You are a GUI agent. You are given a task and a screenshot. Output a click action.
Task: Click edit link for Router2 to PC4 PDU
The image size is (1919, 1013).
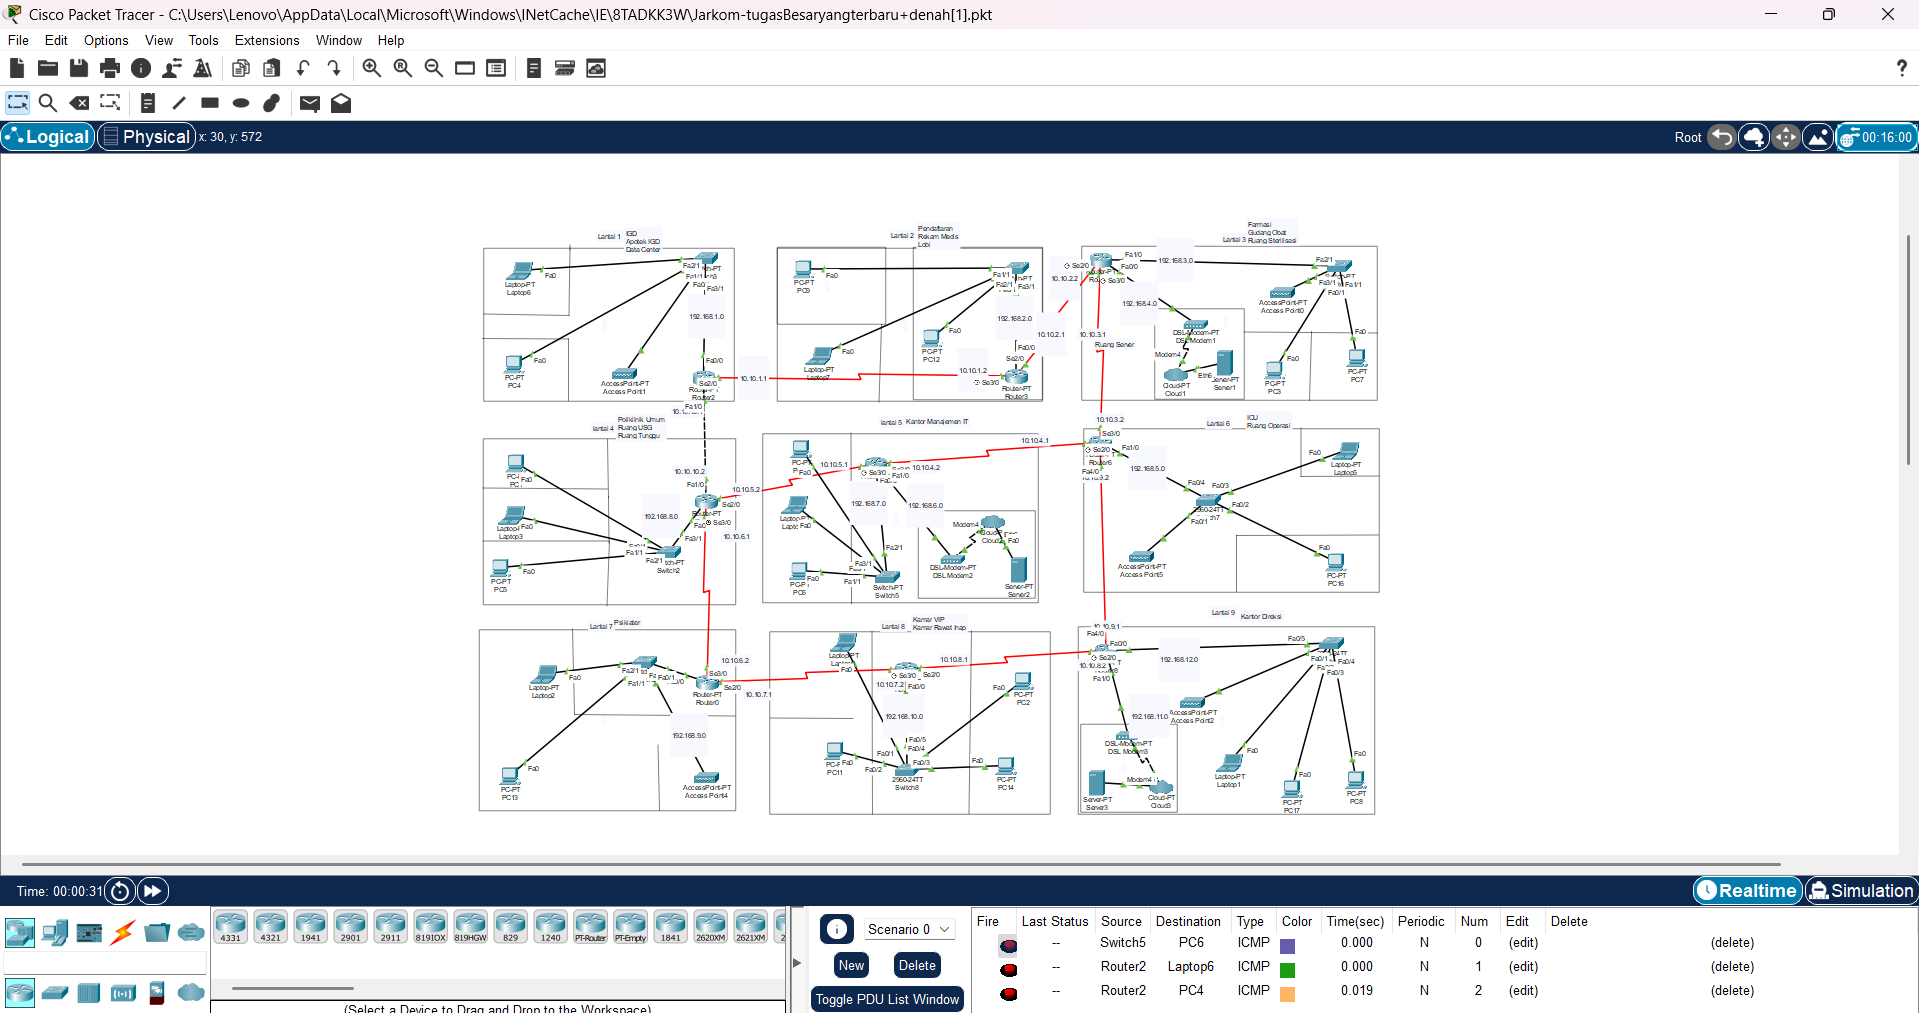pyautogui.click(x=1523, y=990)
